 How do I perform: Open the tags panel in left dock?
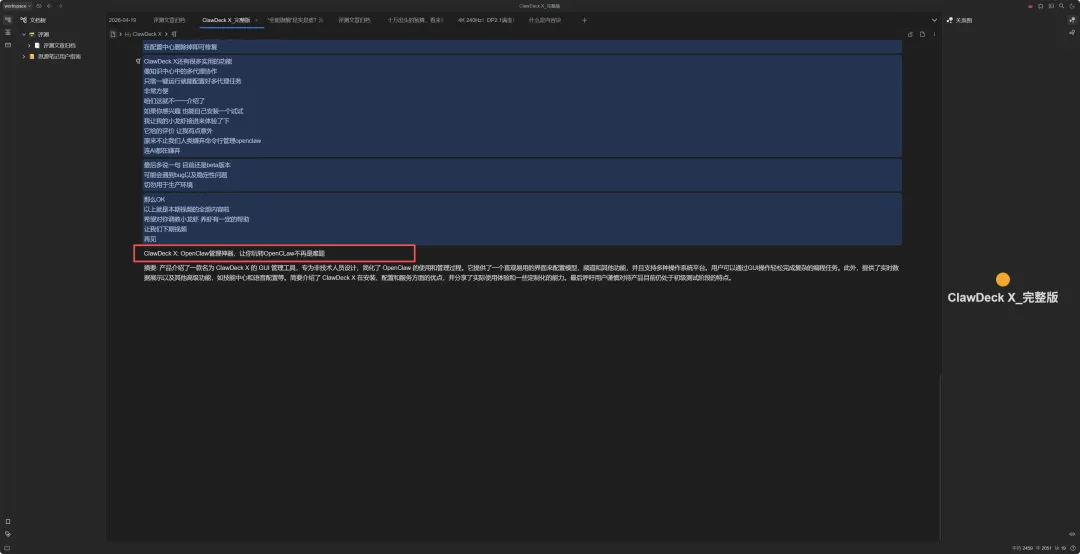tap(8, 534)
